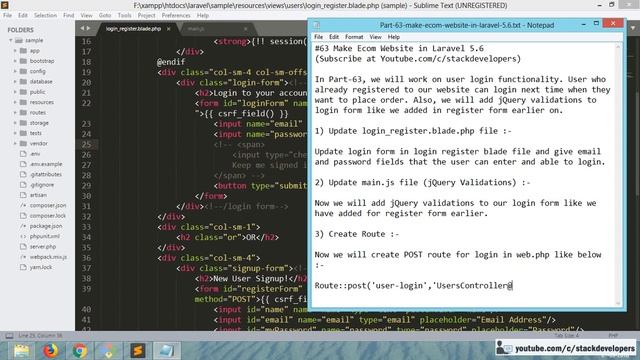Switch to Sublime Text taskbar icon
640x360 pixels.
[x=138, y=350]
